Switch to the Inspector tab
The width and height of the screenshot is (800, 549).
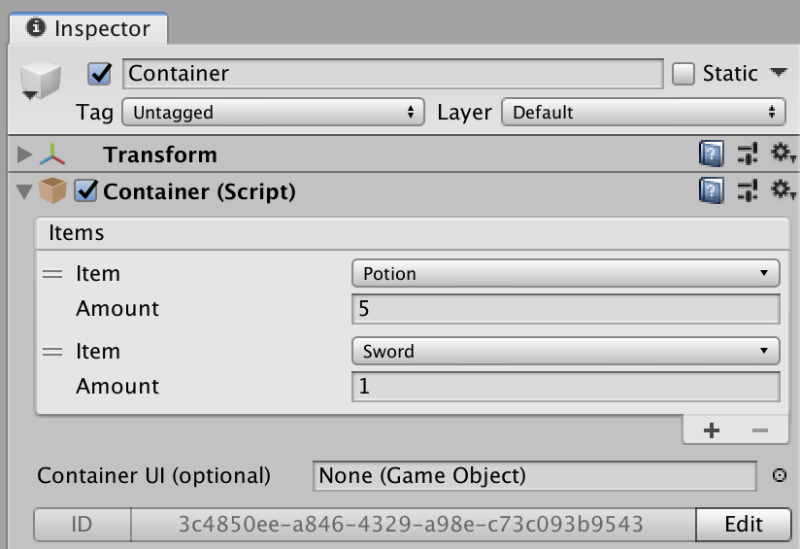point(89,29)
